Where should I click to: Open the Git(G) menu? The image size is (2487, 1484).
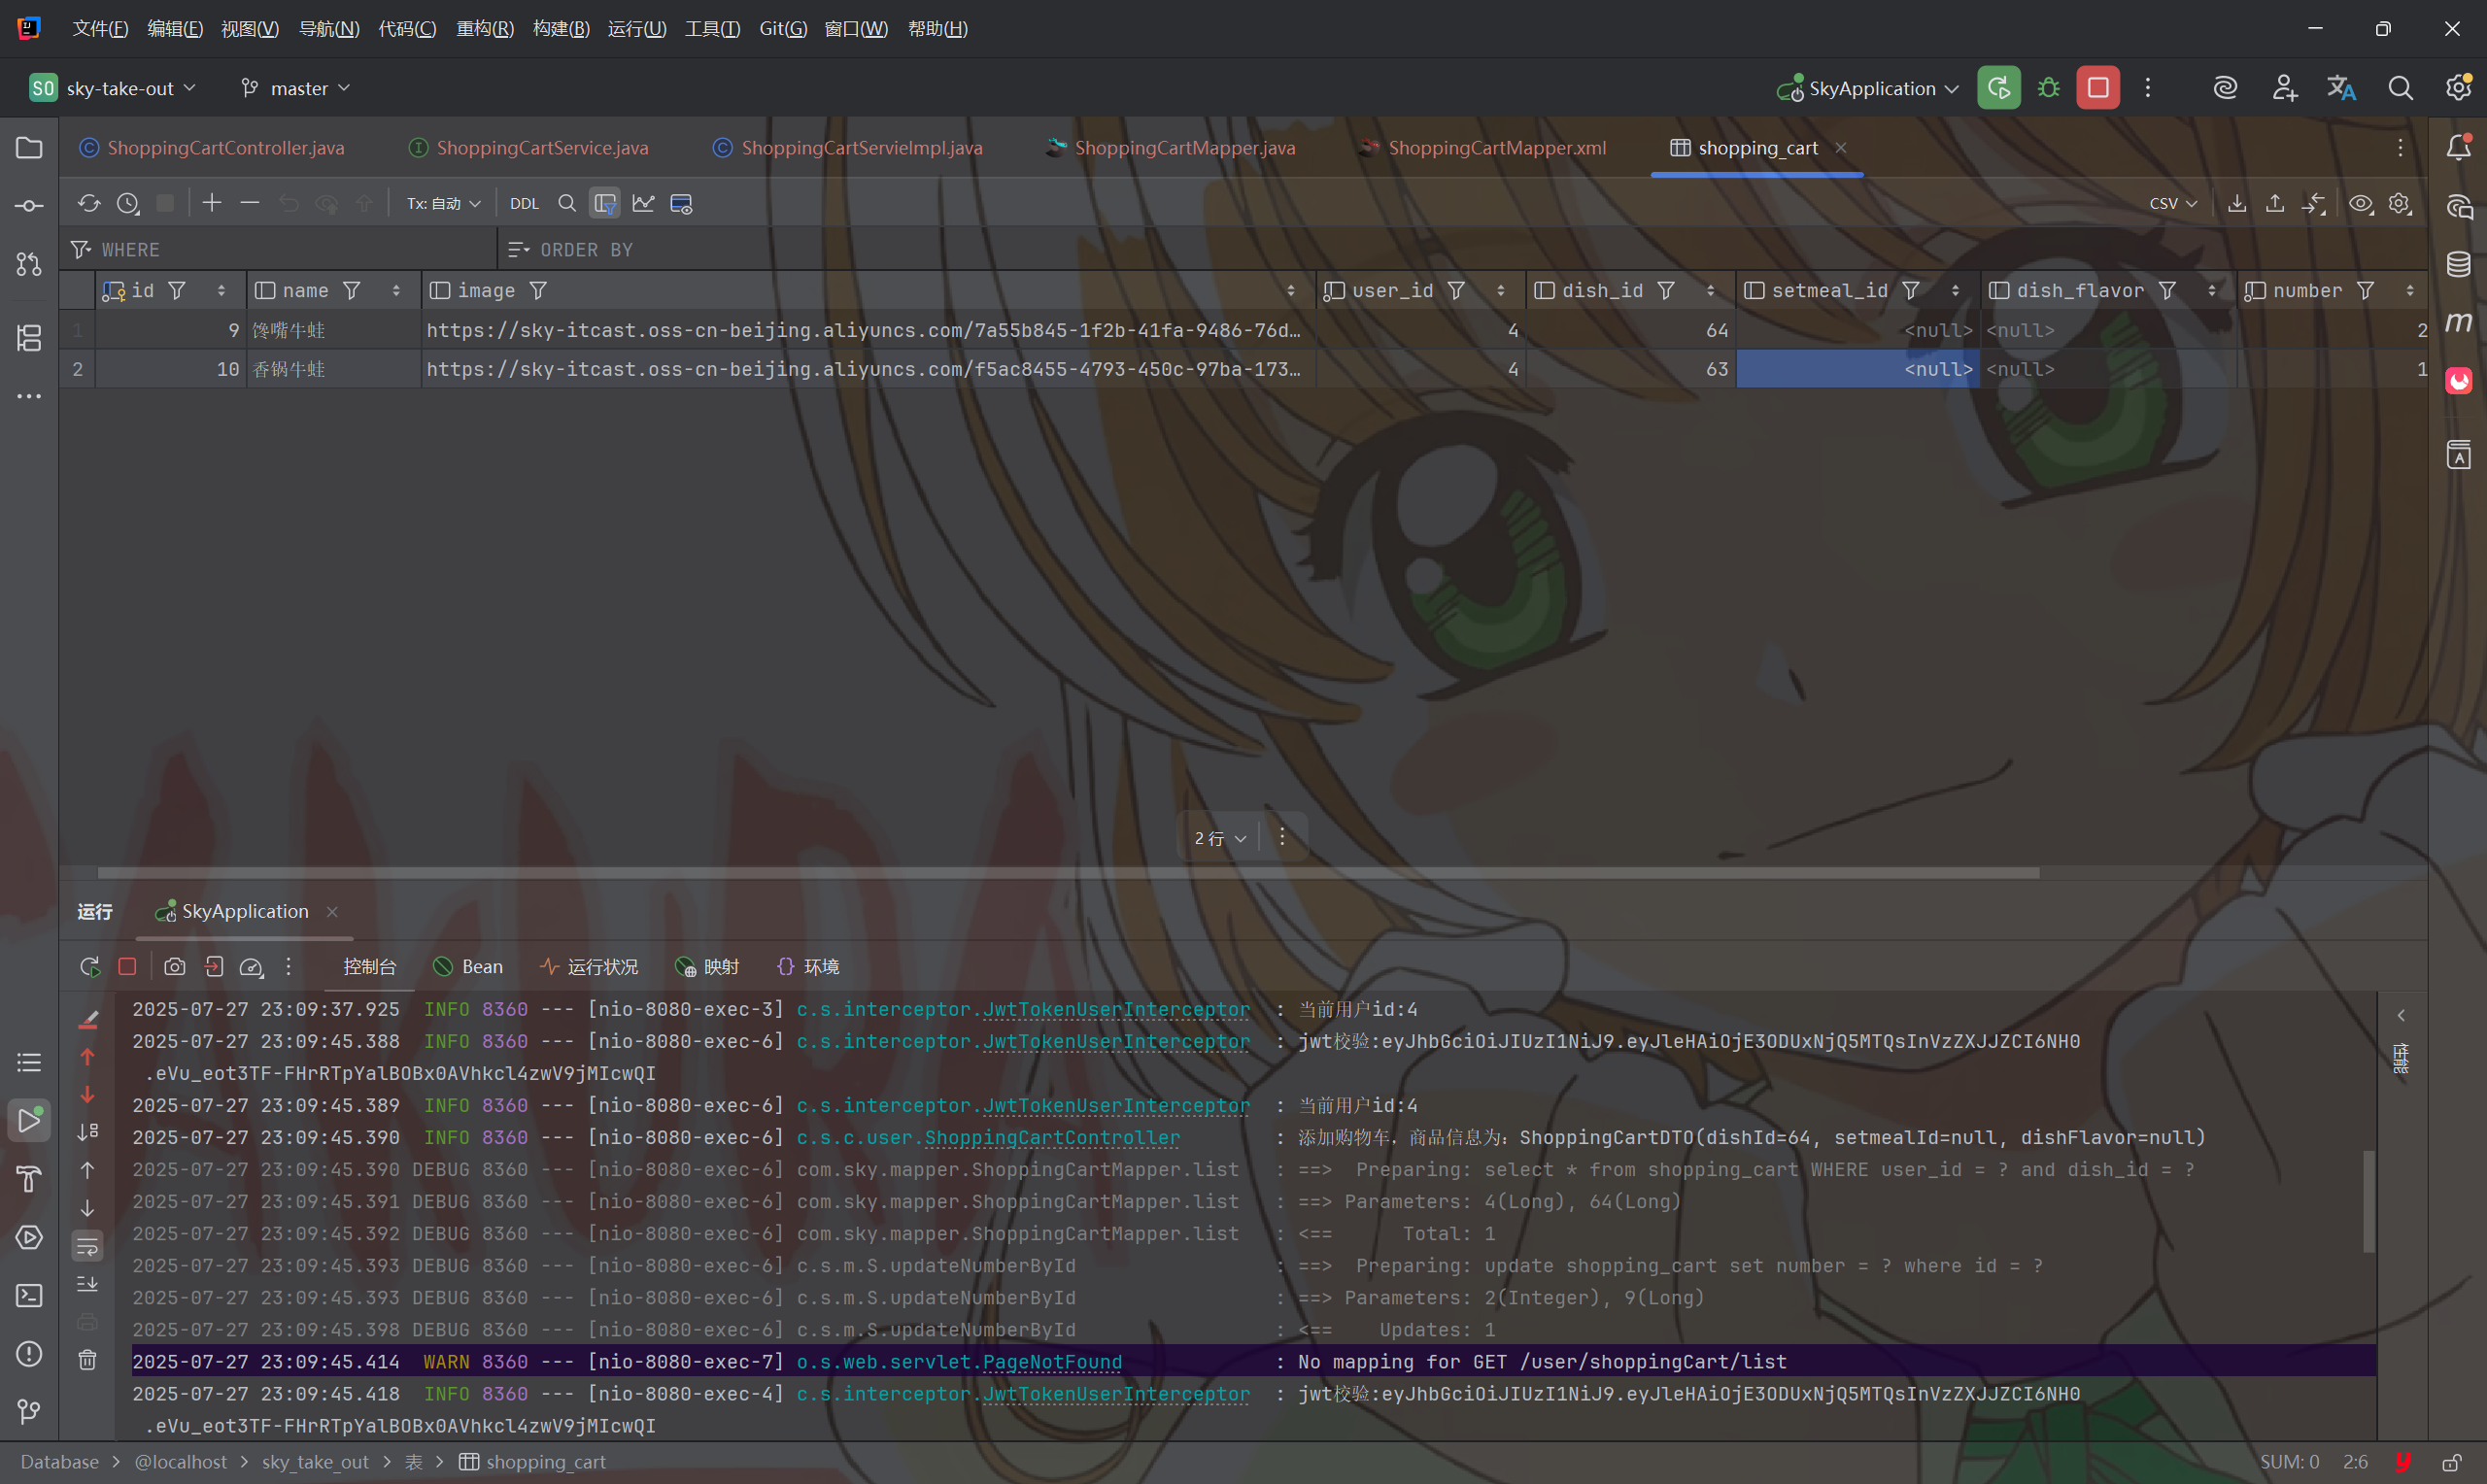coord(782,28)
